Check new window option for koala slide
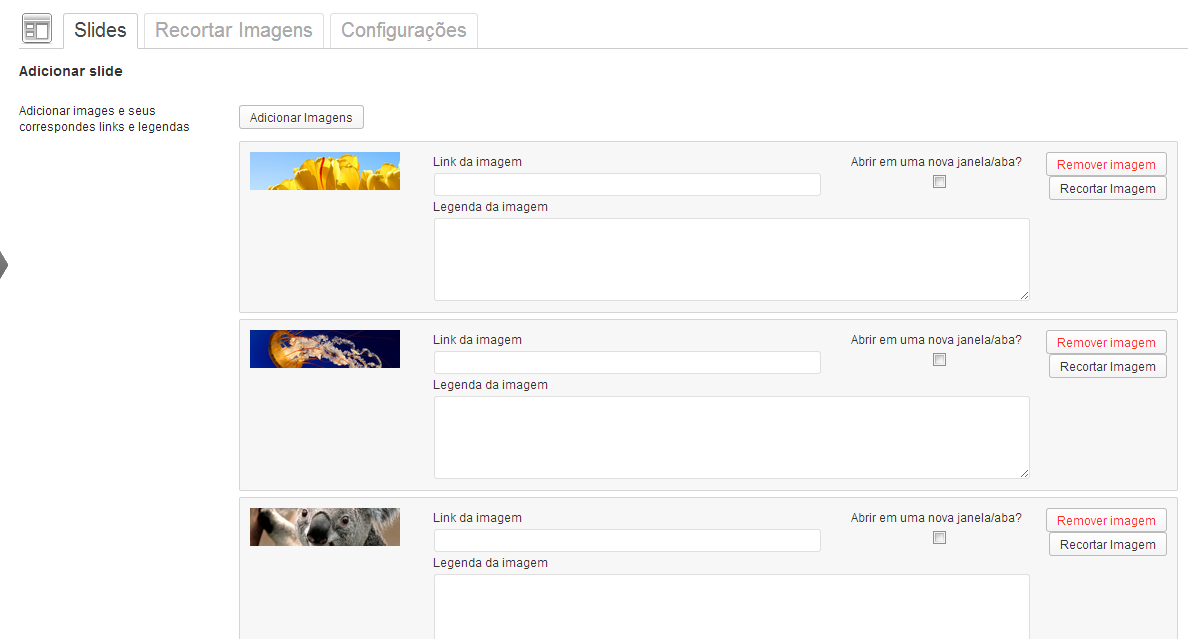The width and height of the screenshot is (1203, 639). tap(939, 538)
